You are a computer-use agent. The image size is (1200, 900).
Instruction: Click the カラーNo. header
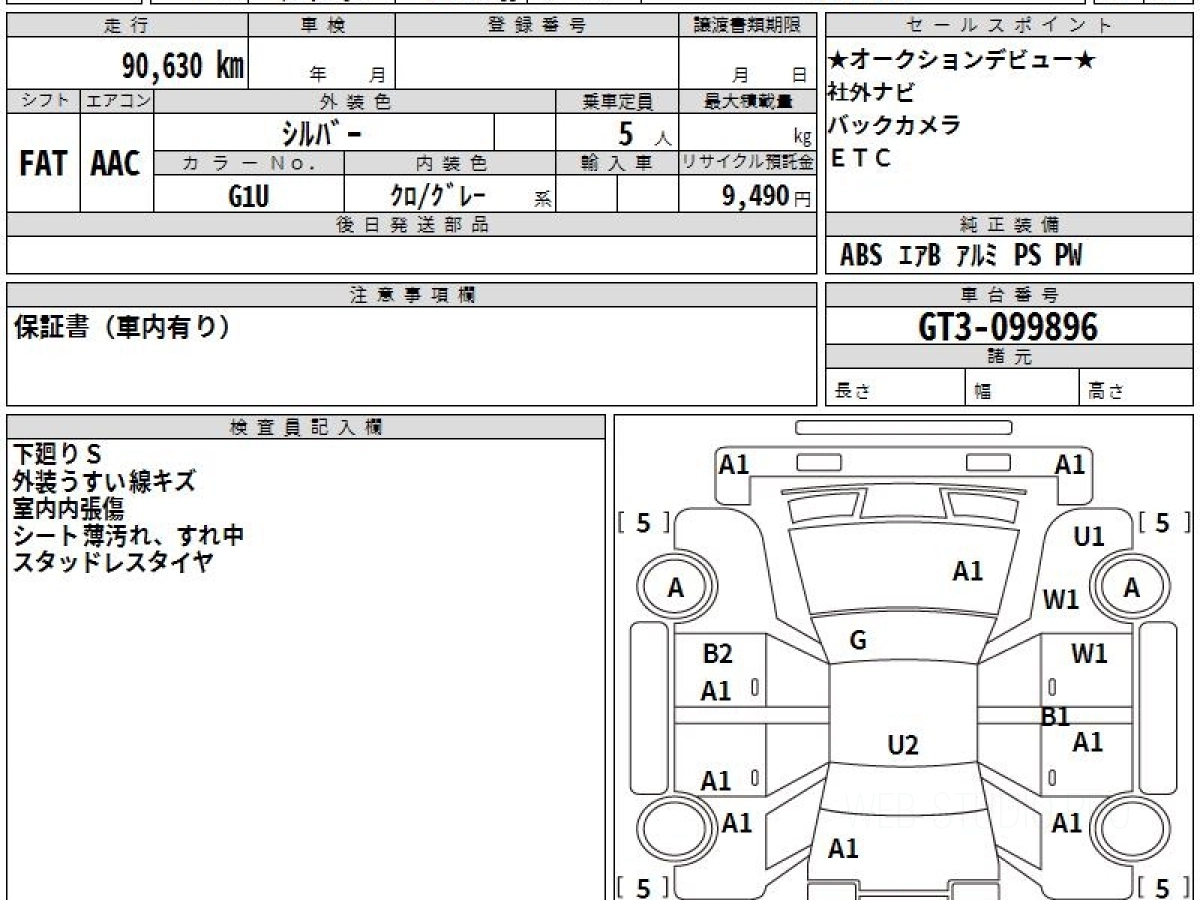coord(249,163)
